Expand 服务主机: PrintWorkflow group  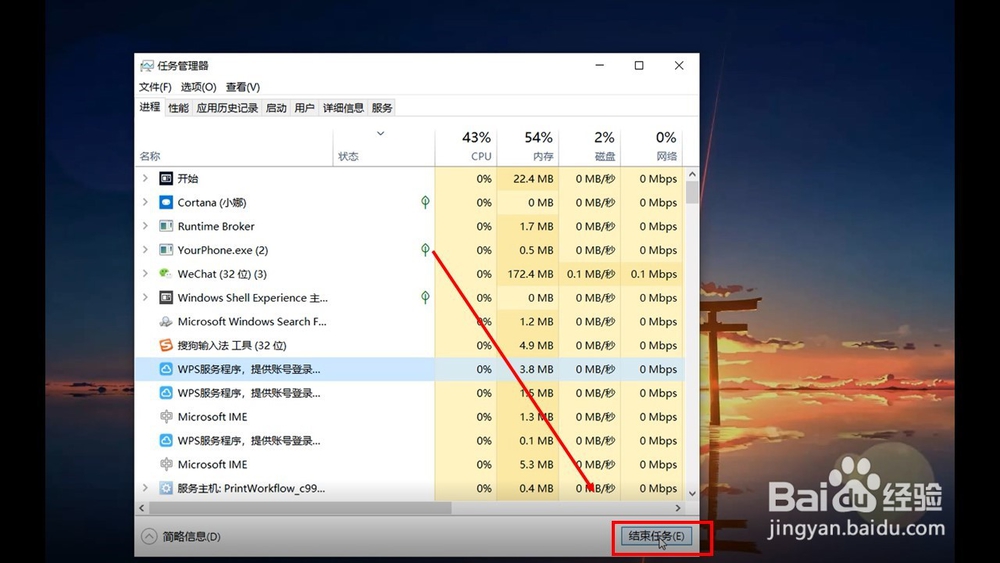pyautogui.click(x=145, y=488)
